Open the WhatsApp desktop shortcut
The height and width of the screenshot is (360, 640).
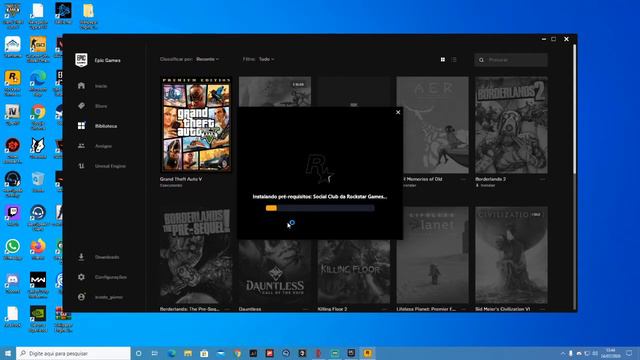pos(13,249)
